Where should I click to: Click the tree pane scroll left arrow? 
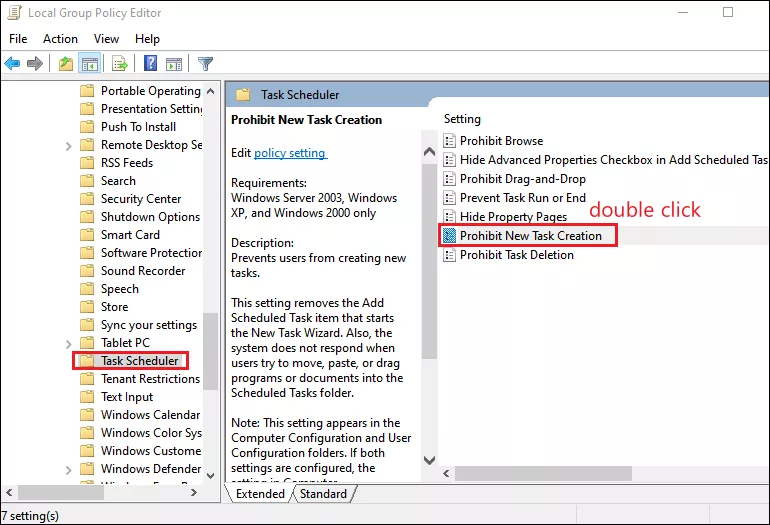9,492
